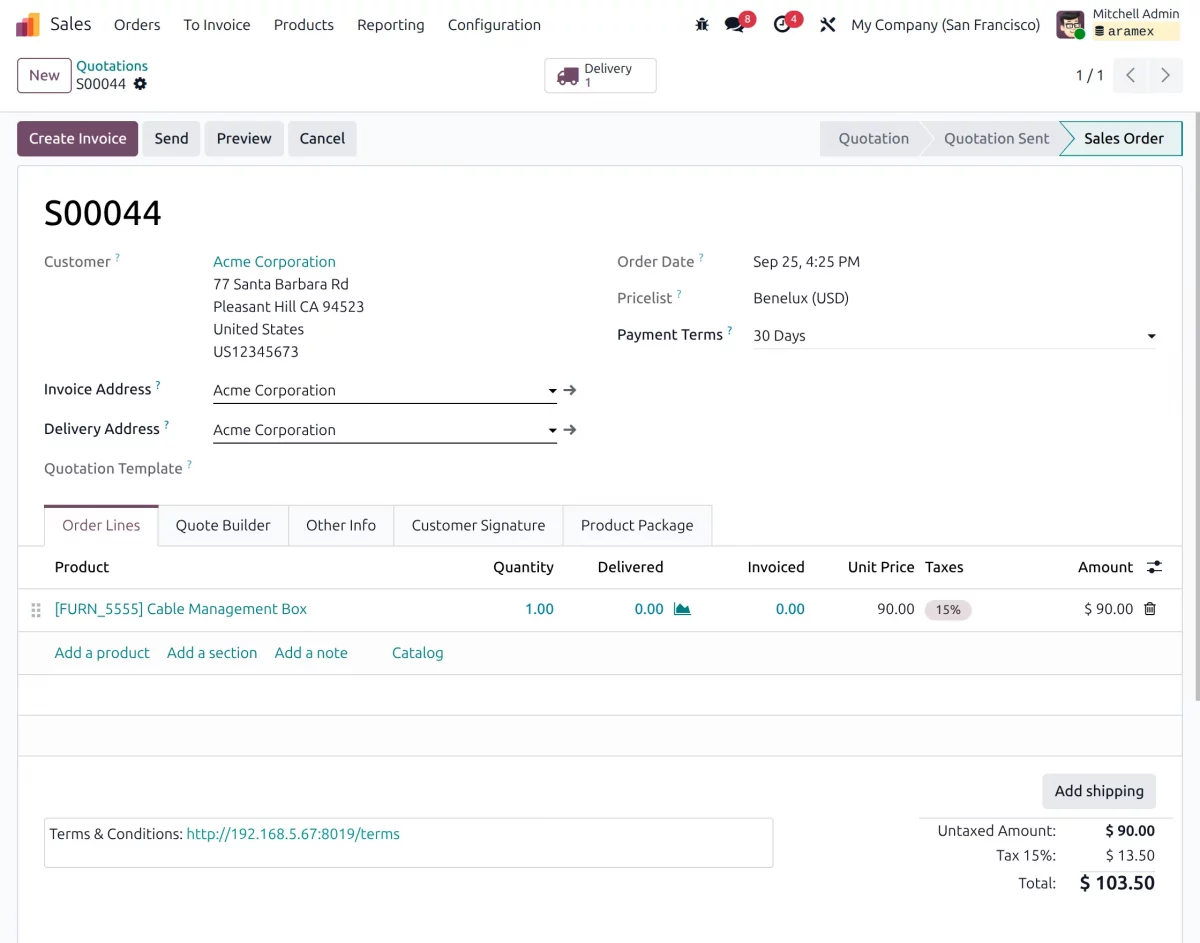Click the Add a product link
1200x943 pixels.
point(102,653)
